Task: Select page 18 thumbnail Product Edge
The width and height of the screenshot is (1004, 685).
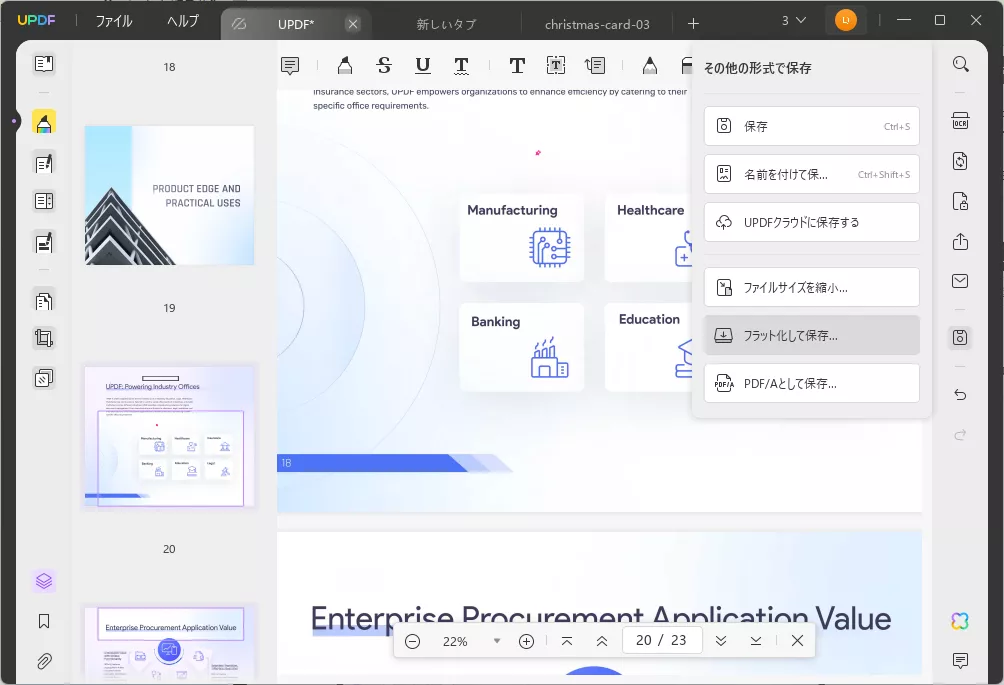Action: tap(169, 195)
